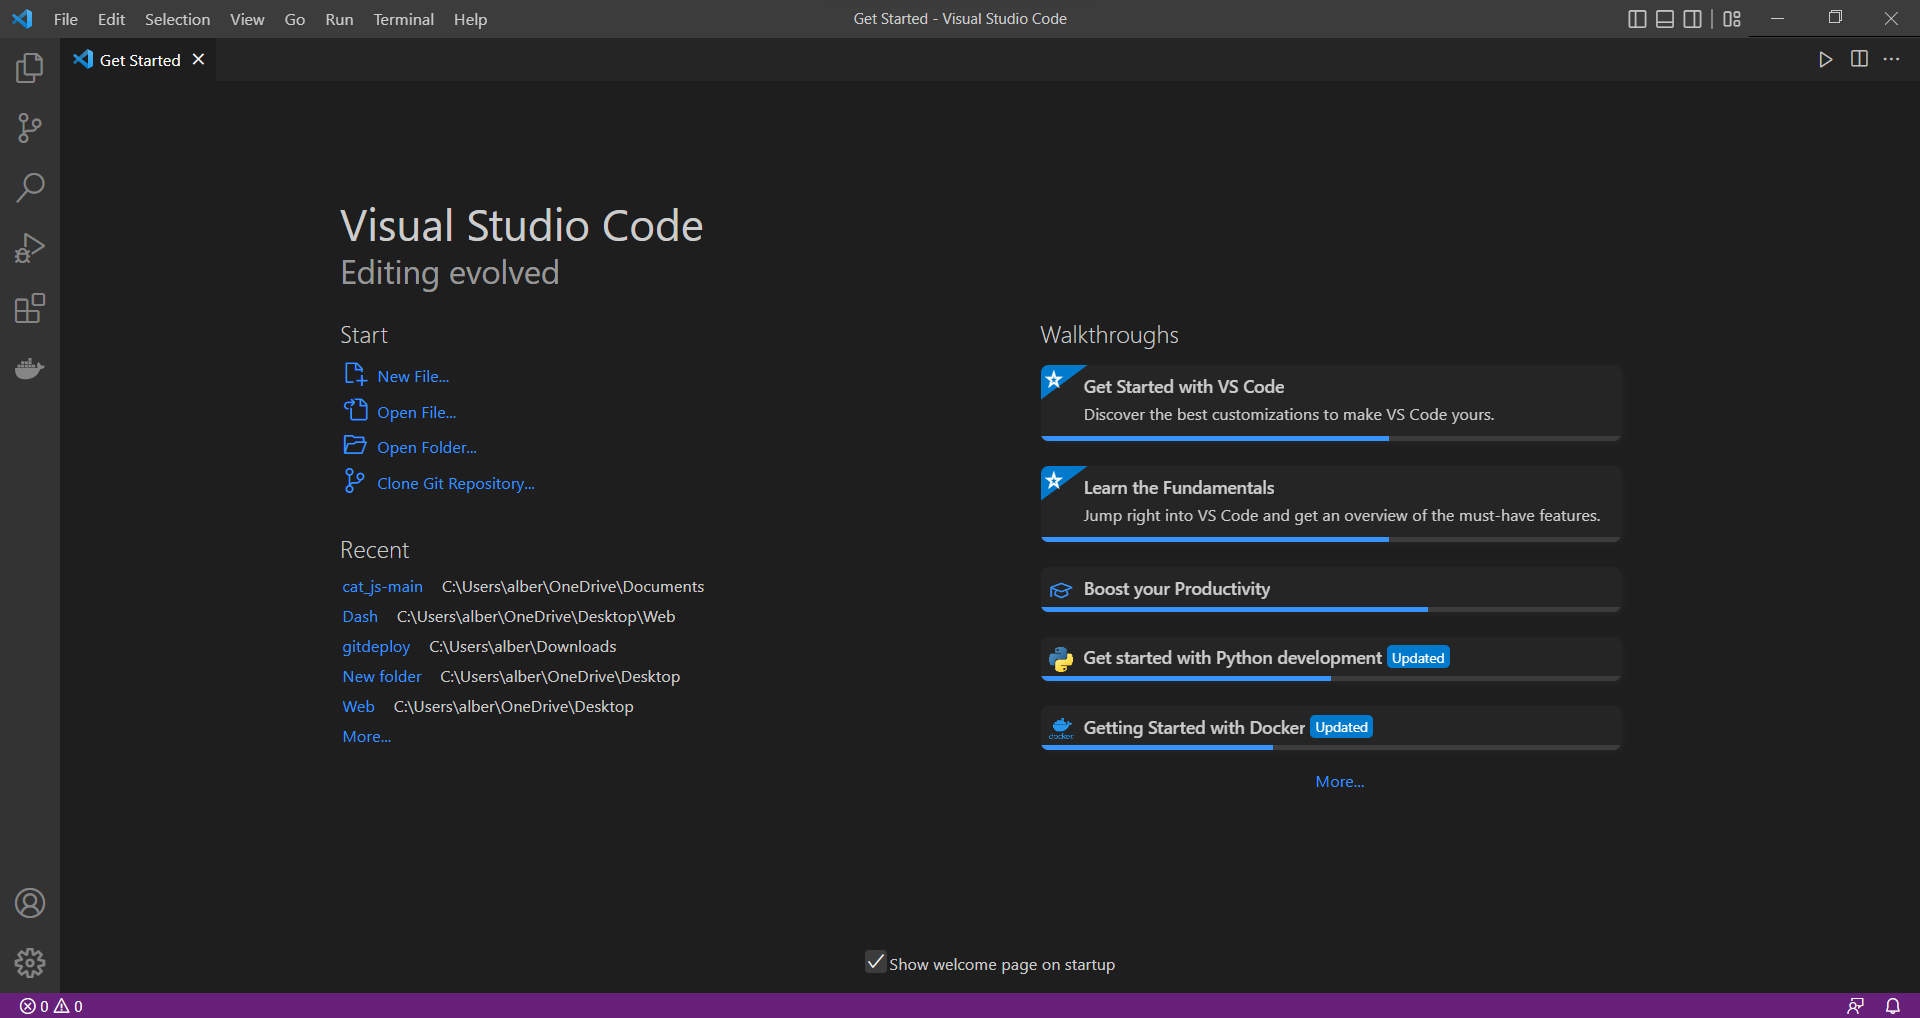Screen dimensions: 1920x1018
Task: Close the Get Started tab
Action: tap(199, 60)
